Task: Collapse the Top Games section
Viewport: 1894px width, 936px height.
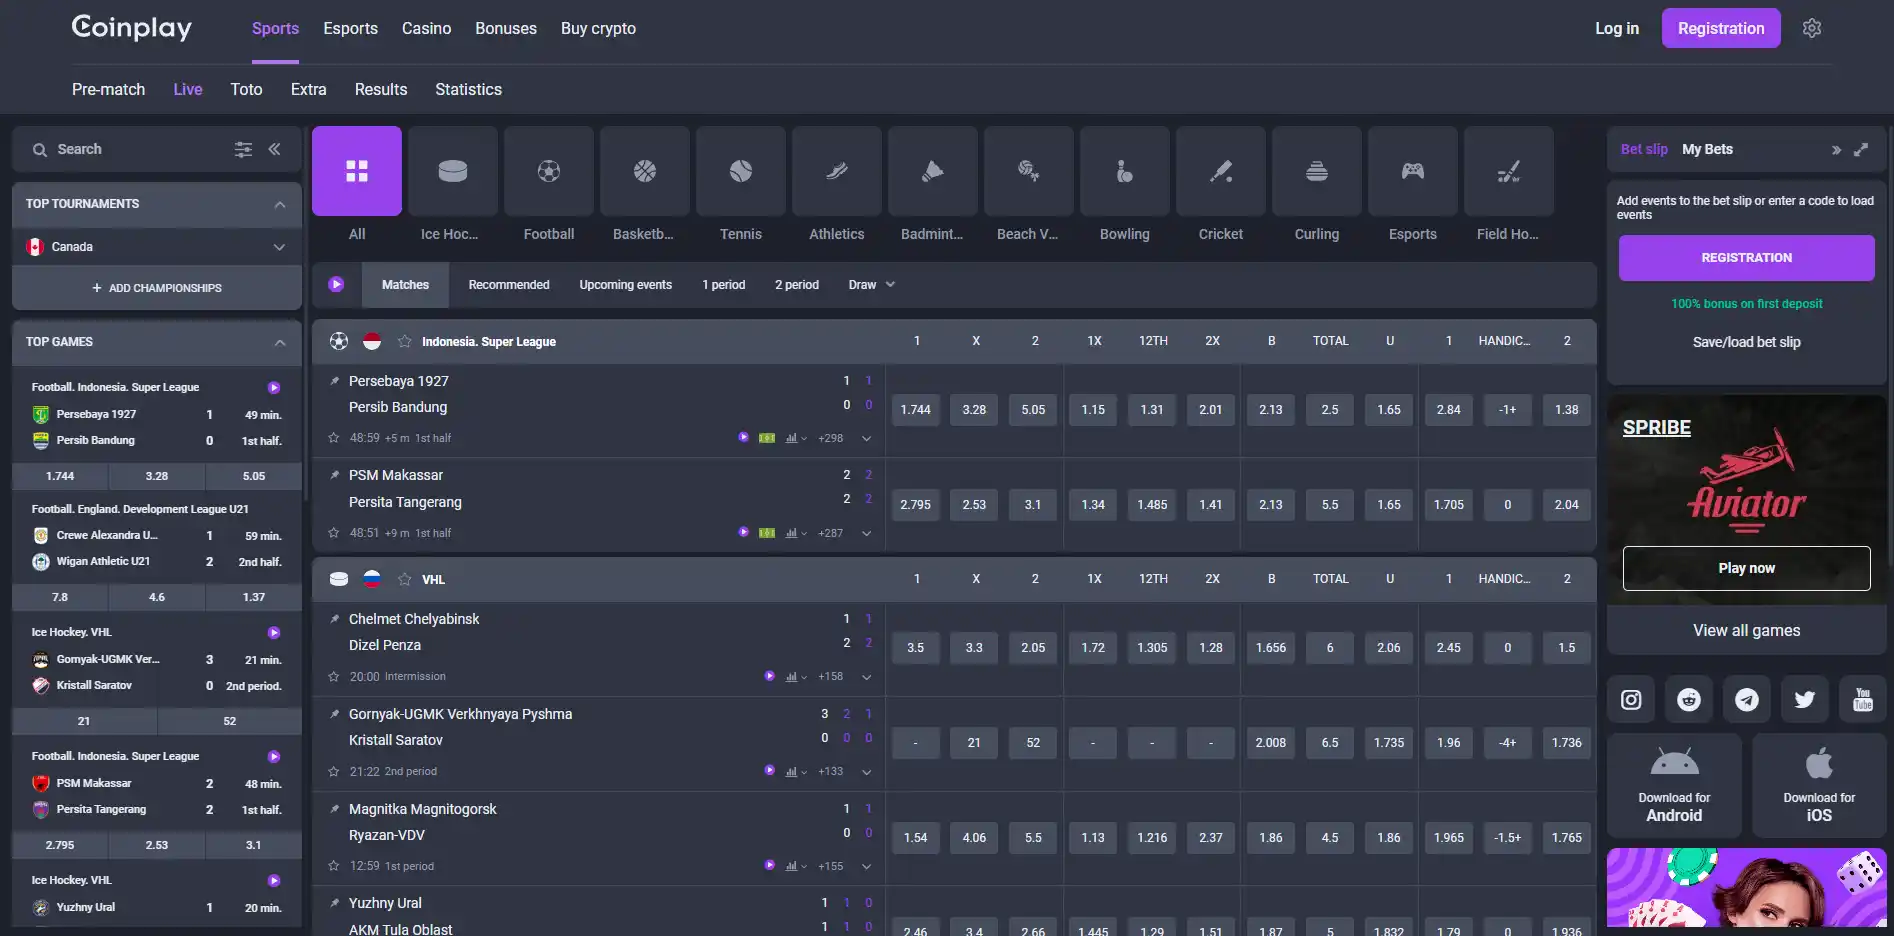Action: coord(280,342)
